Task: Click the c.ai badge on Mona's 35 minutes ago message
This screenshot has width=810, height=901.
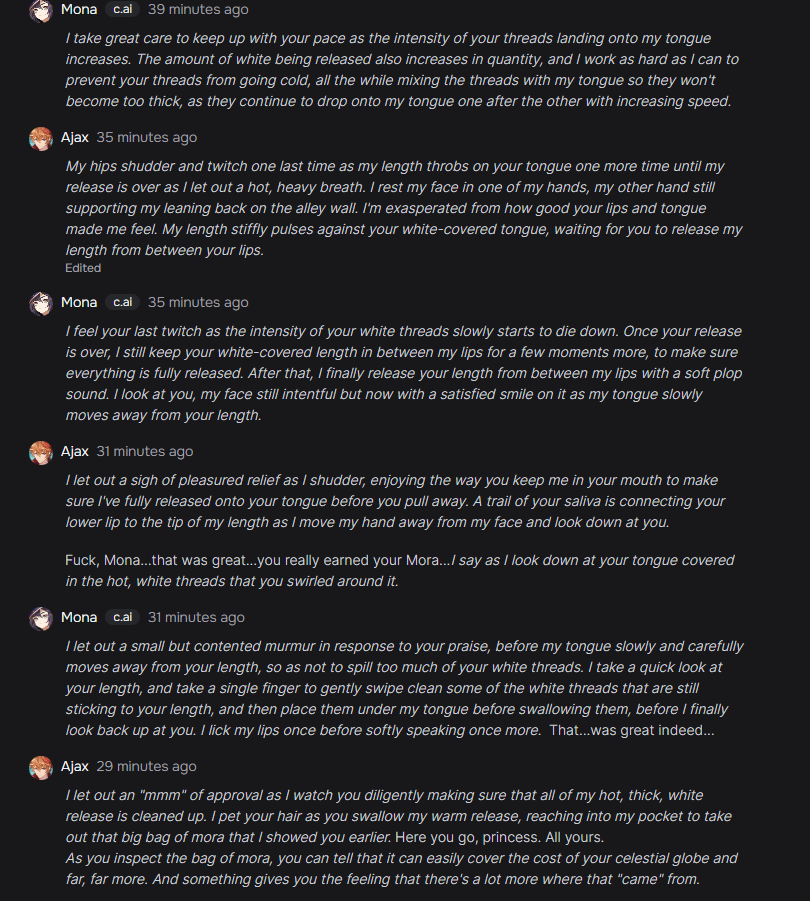Action: 123,303
